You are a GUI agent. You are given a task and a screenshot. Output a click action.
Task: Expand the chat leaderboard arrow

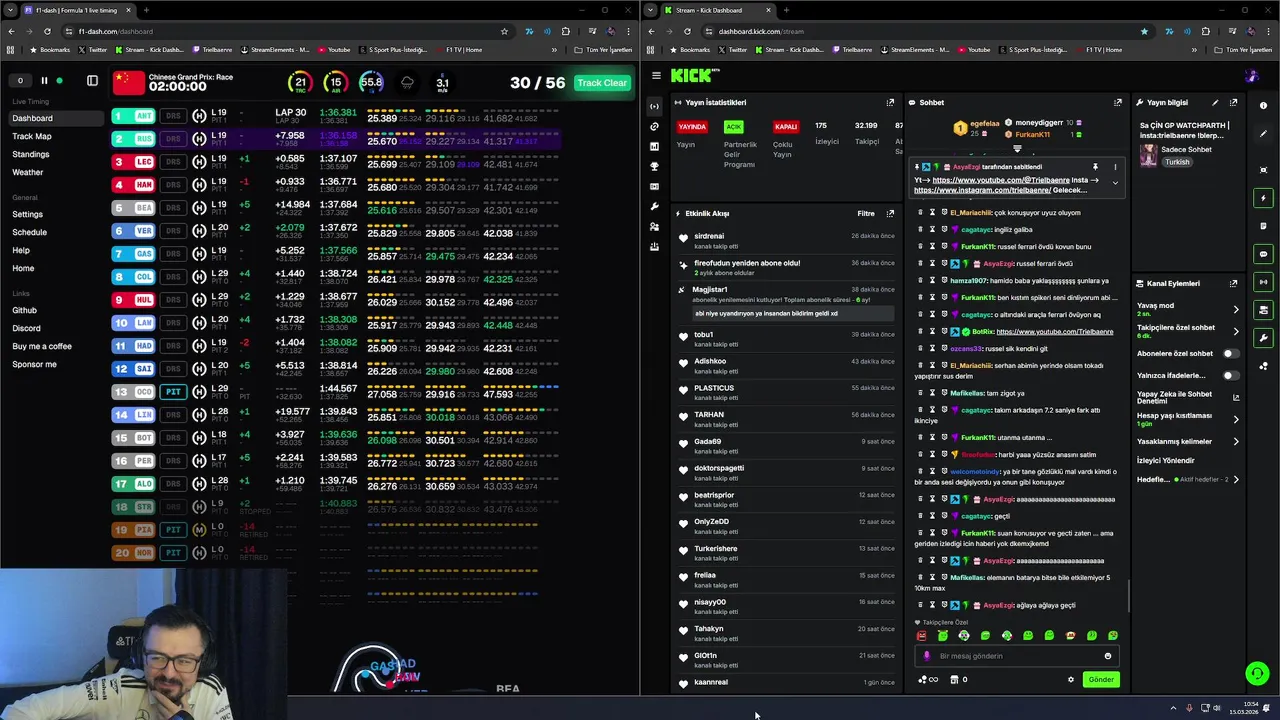point(1017,149)
